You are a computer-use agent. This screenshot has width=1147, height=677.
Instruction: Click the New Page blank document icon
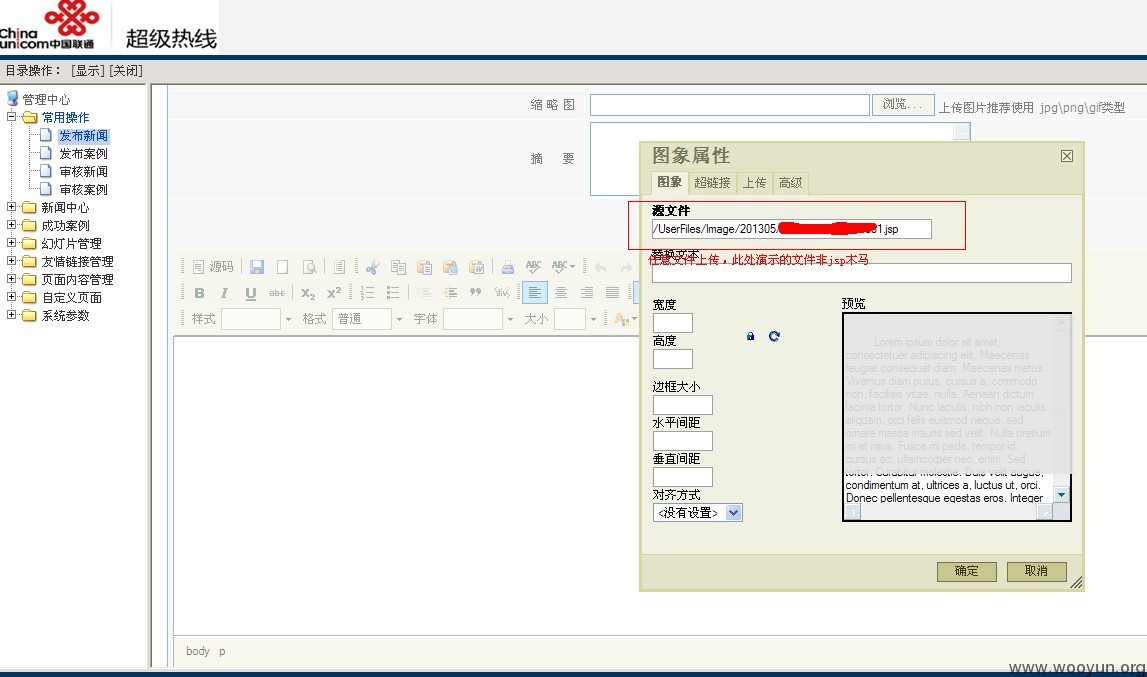(282, 267)
